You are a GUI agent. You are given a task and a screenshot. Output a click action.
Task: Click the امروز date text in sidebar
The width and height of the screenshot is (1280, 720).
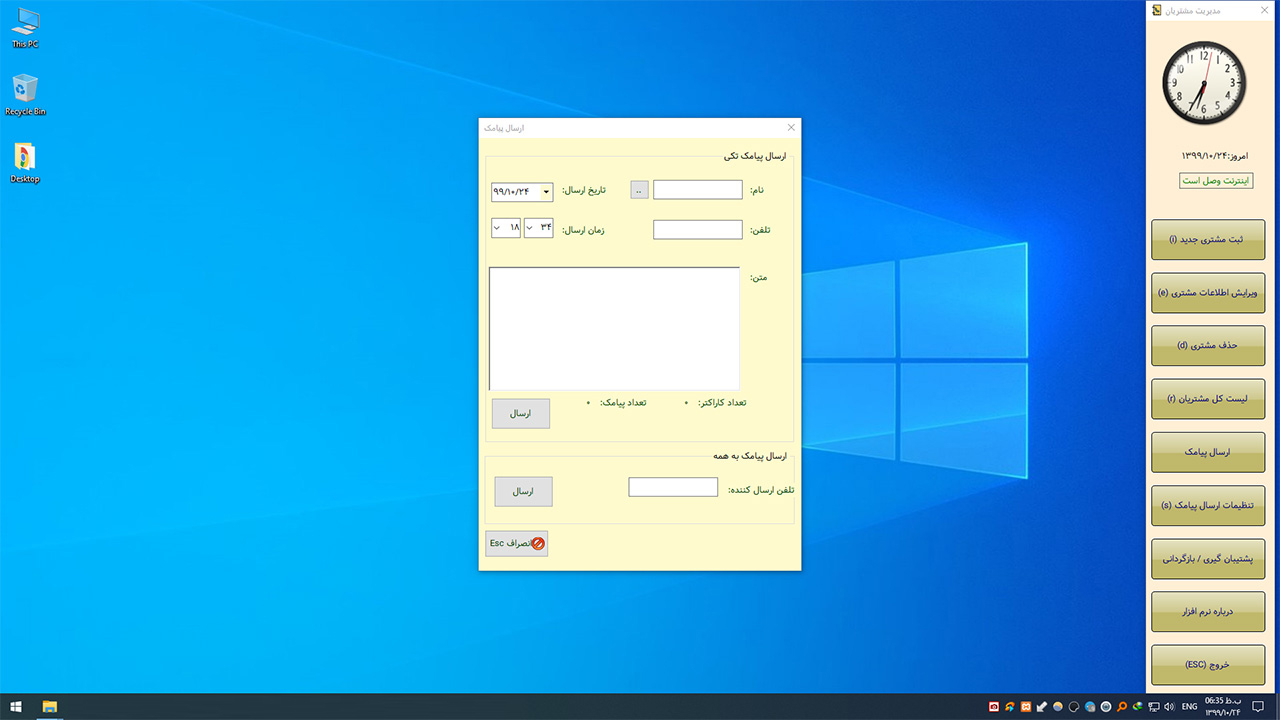pyautogui.click(x=1215, y=156)
